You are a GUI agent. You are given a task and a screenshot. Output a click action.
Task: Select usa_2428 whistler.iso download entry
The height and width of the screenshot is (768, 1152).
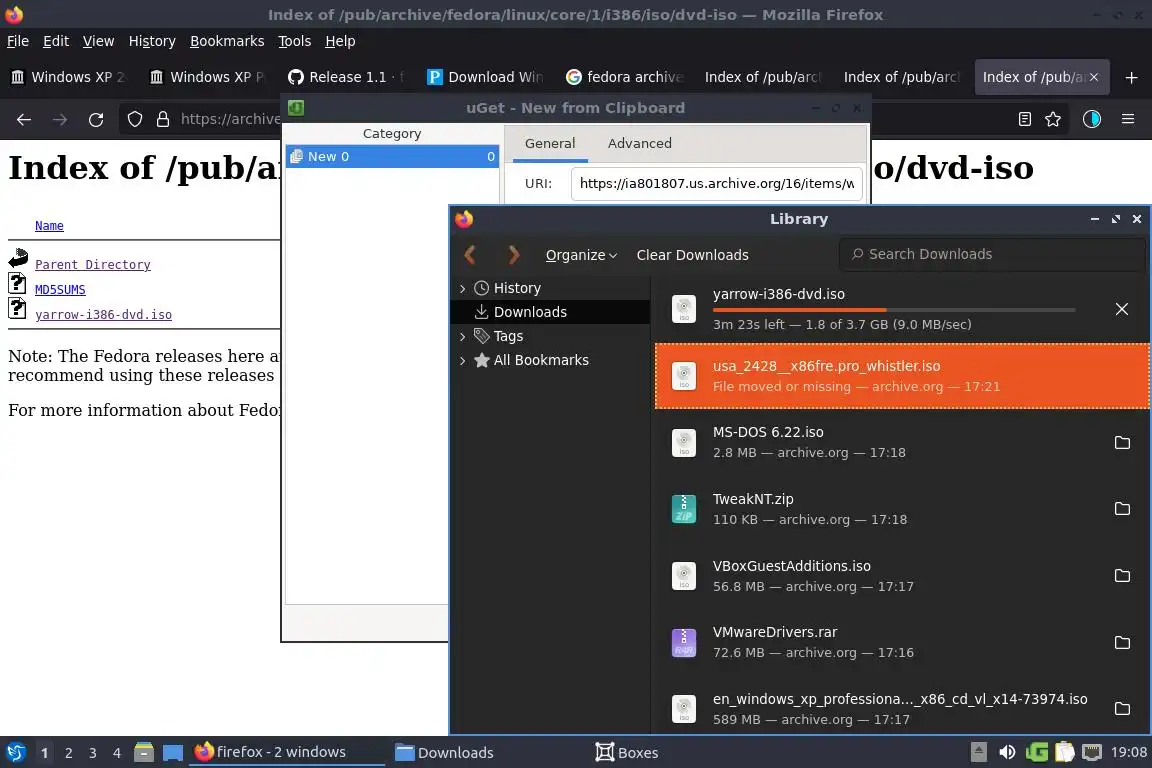tap(901, 376)
